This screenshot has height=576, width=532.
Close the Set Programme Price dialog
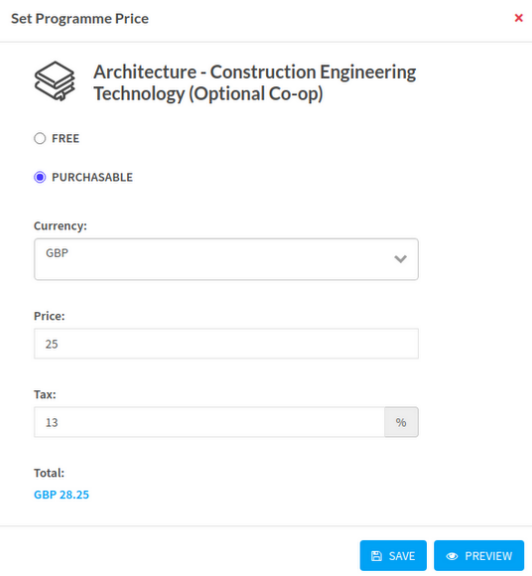pyautogui.click(x=518, y=18)
